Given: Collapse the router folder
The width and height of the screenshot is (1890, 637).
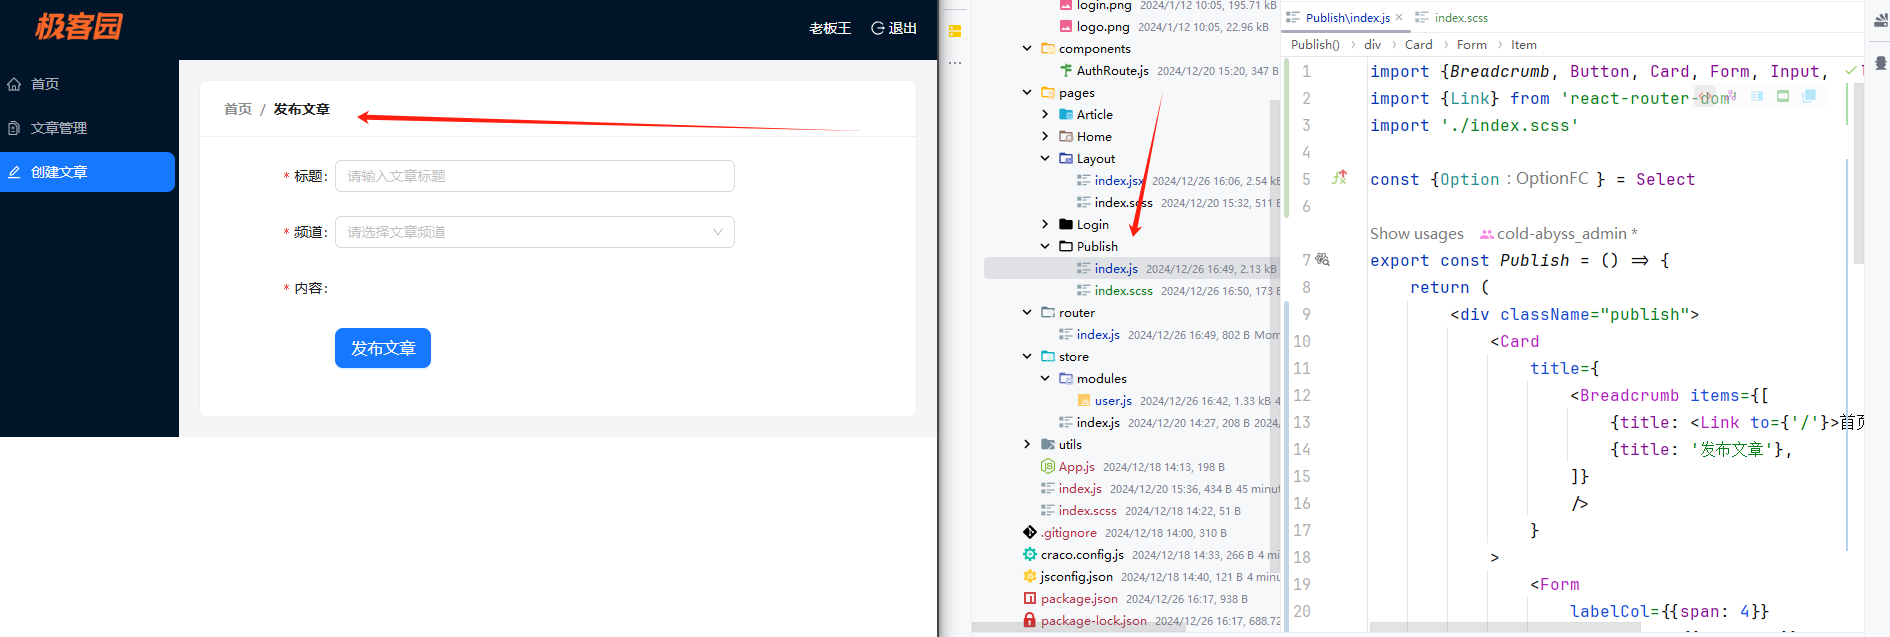Looking at the screenshot, I should pos(1027,312).
